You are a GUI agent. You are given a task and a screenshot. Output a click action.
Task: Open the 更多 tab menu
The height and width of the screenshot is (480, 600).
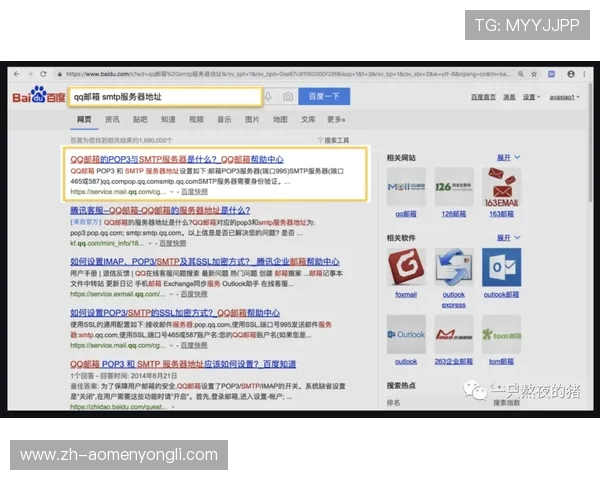tap(336, 119)
